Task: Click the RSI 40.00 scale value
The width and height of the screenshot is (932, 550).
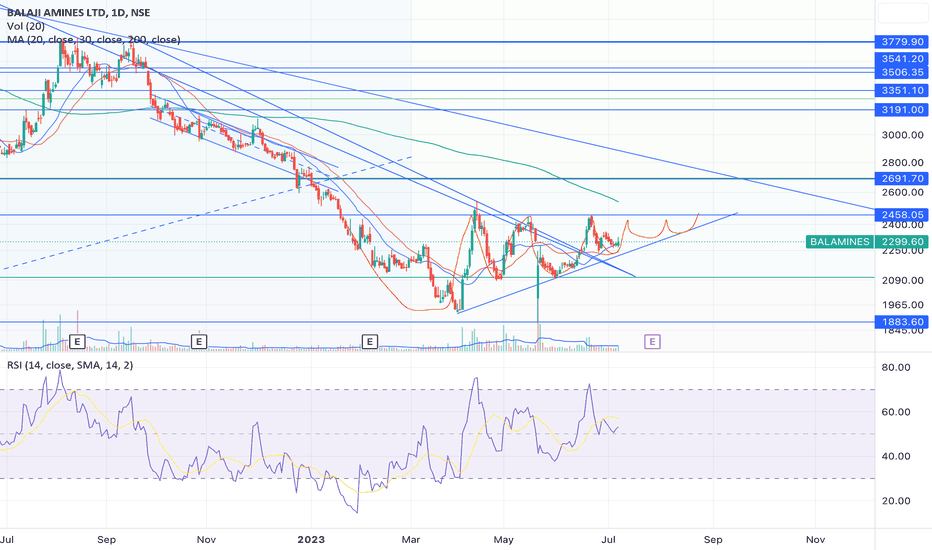Action: coord(896,456)
